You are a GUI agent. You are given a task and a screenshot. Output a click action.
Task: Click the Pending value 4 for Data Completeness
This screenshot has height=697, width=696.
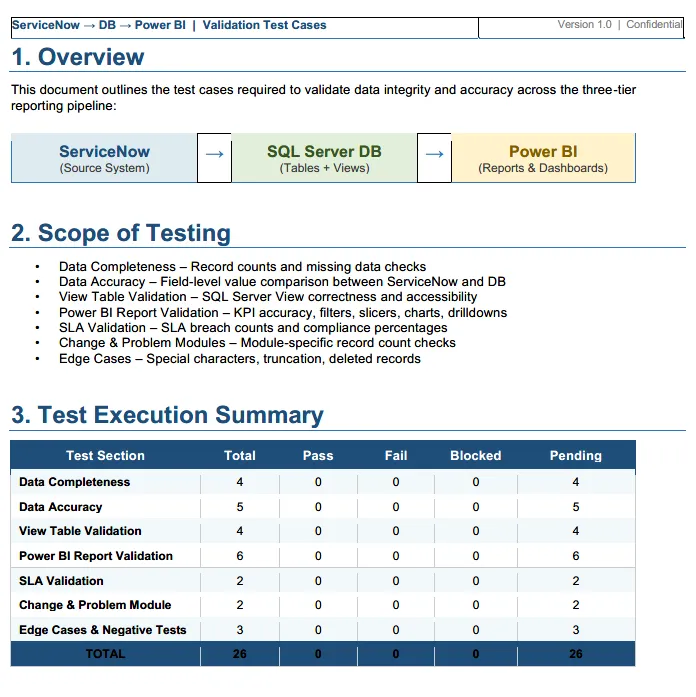coord(576,482)
